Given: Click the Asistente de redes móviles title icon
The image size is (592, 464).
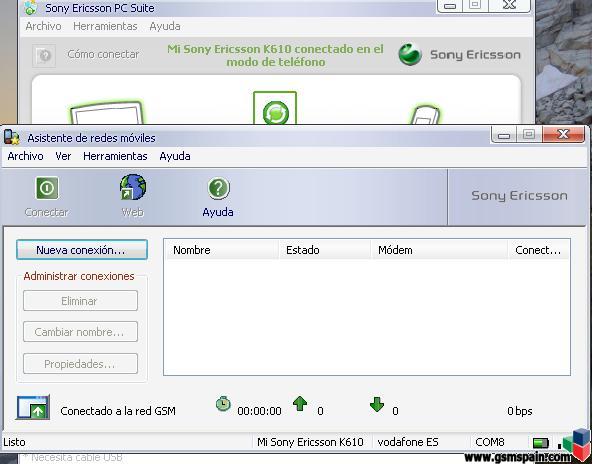Looking at the screenshot, I should (12, 137).
